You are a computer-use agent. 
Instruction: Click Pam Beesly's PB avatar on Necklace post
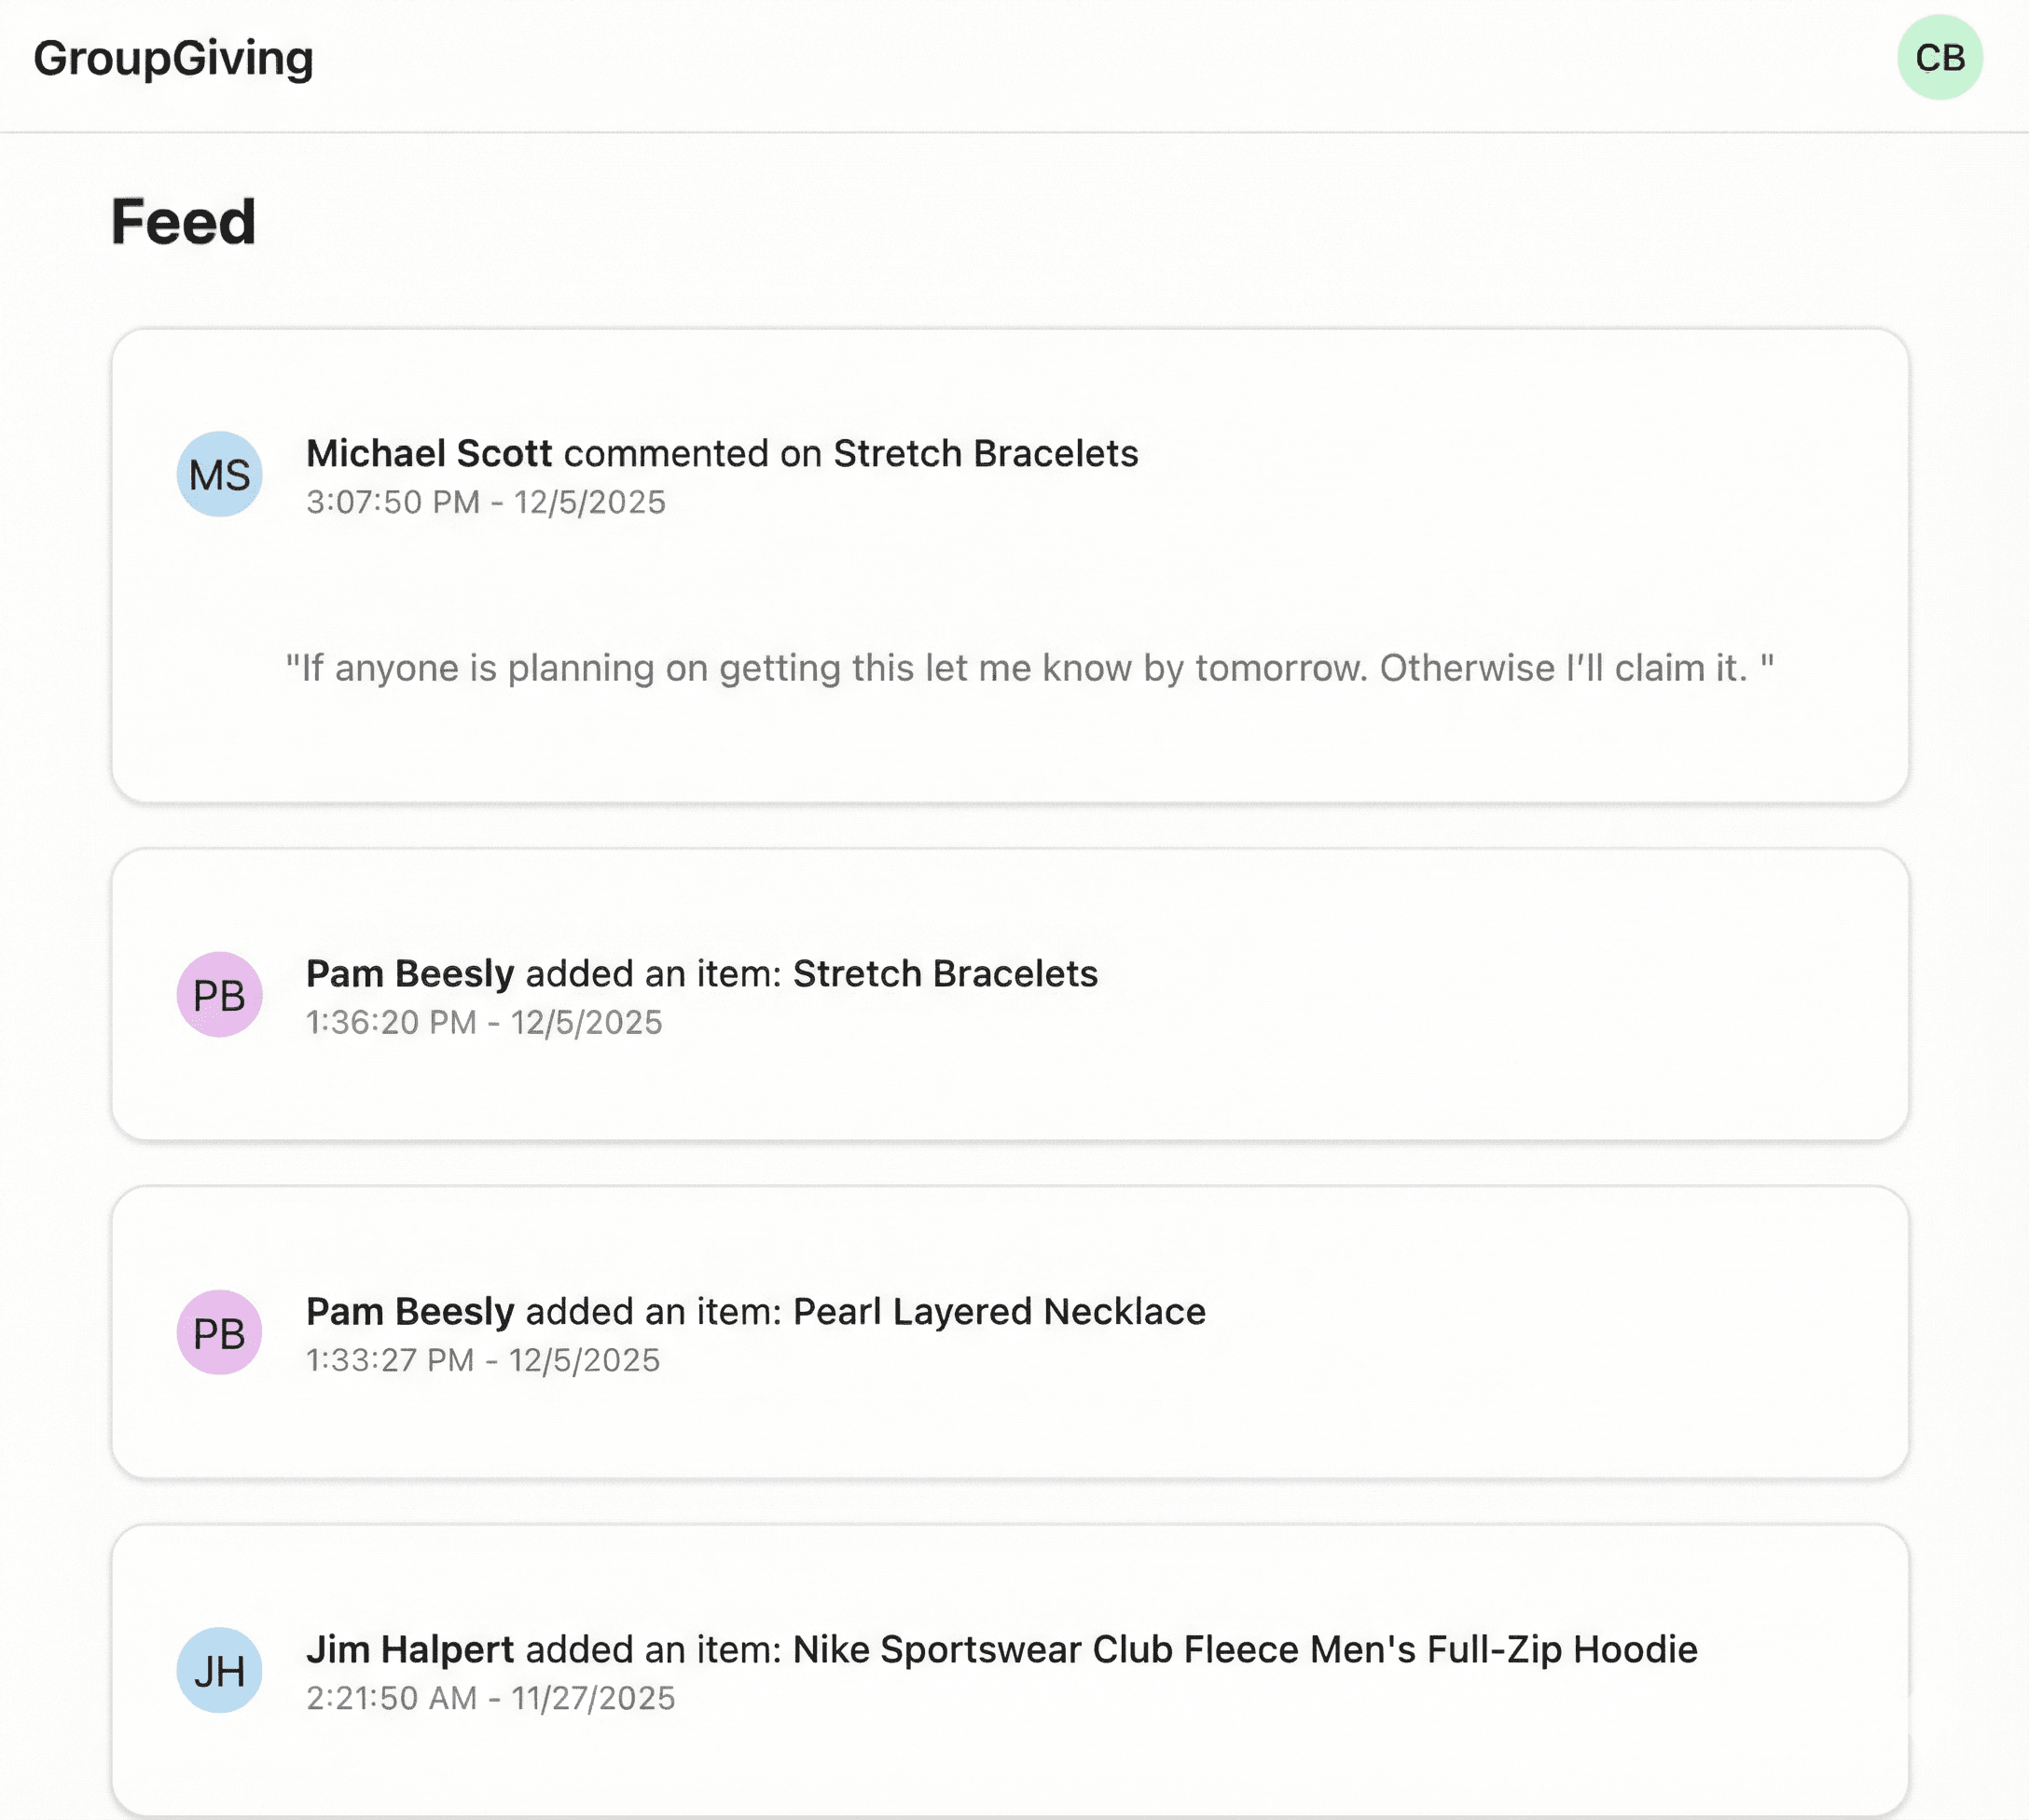coord(219,1332)
